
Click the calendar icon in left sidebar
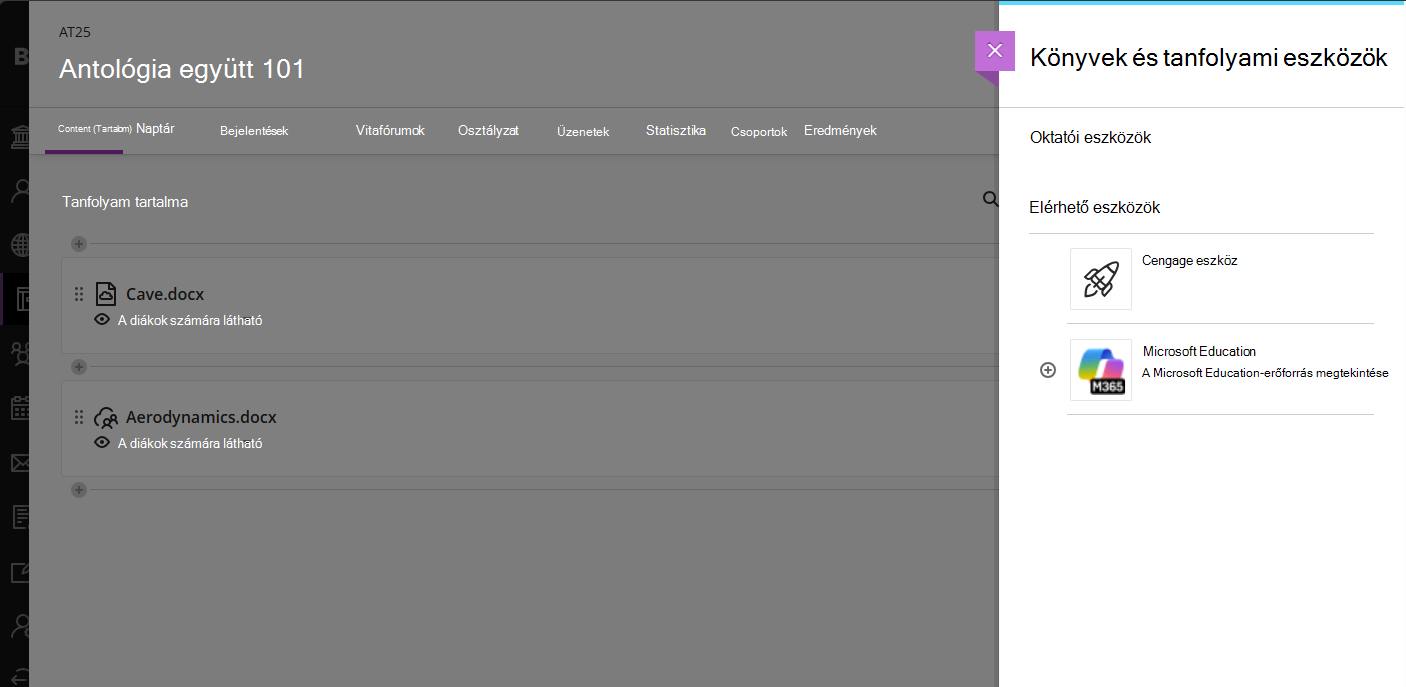coord(20,407)
